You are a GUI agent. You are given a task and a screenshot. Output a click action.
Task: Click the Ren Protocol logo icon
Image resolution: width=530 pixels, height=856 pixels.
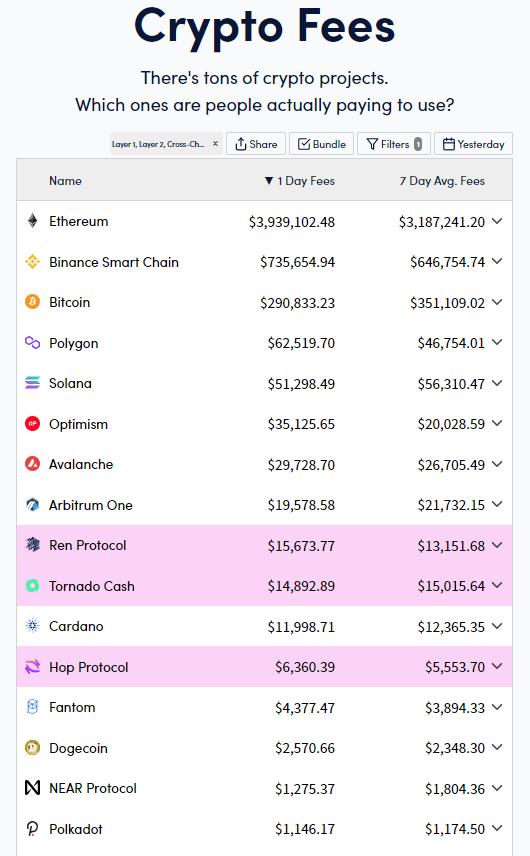coord(33,545)
